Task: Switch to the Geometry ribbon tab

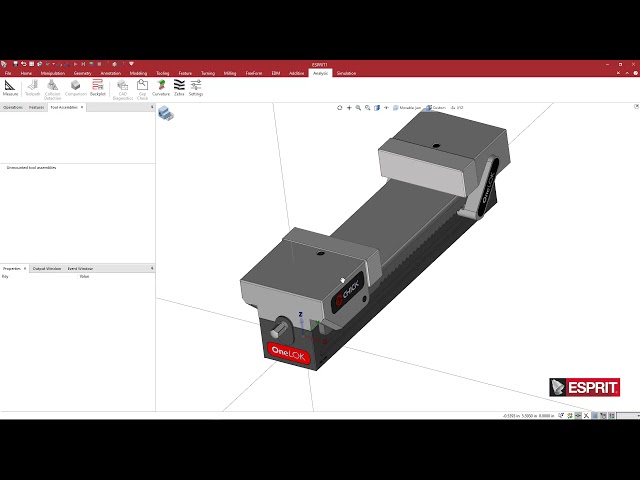Action: (x=82, y=73)
